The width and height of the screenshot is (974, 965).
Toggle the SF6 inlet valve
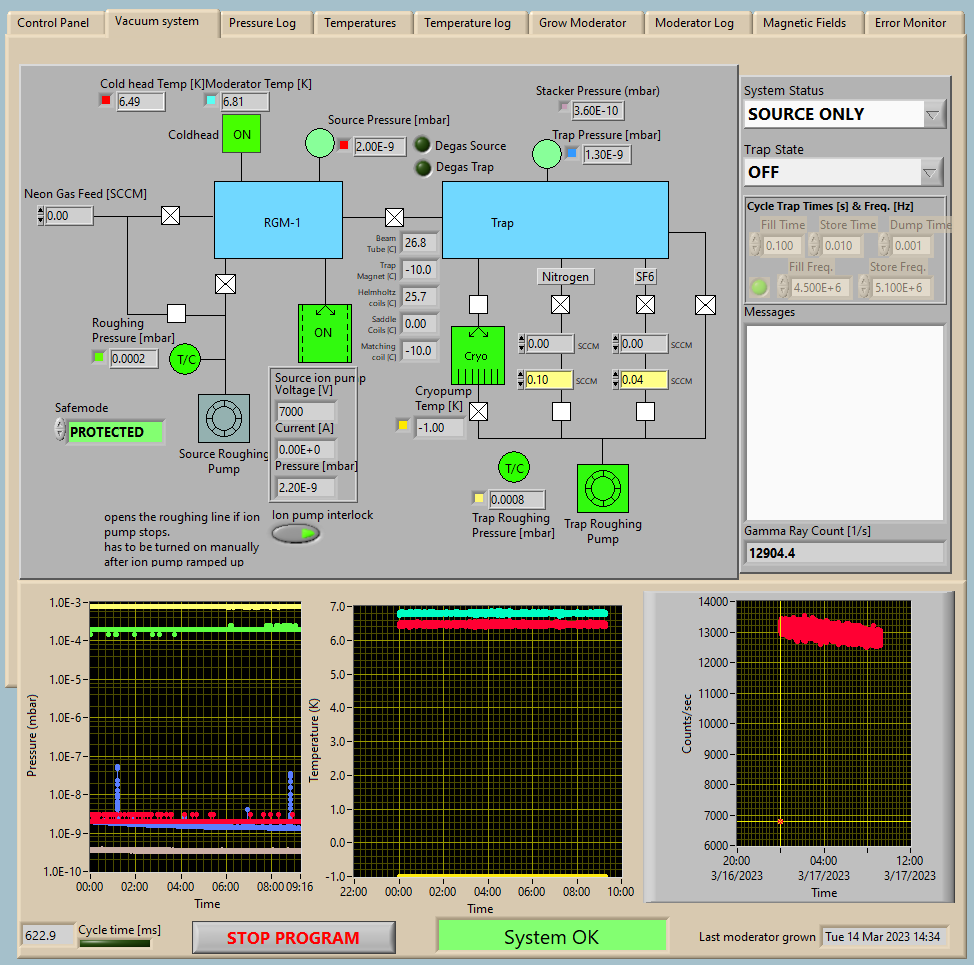click(645, 304)
